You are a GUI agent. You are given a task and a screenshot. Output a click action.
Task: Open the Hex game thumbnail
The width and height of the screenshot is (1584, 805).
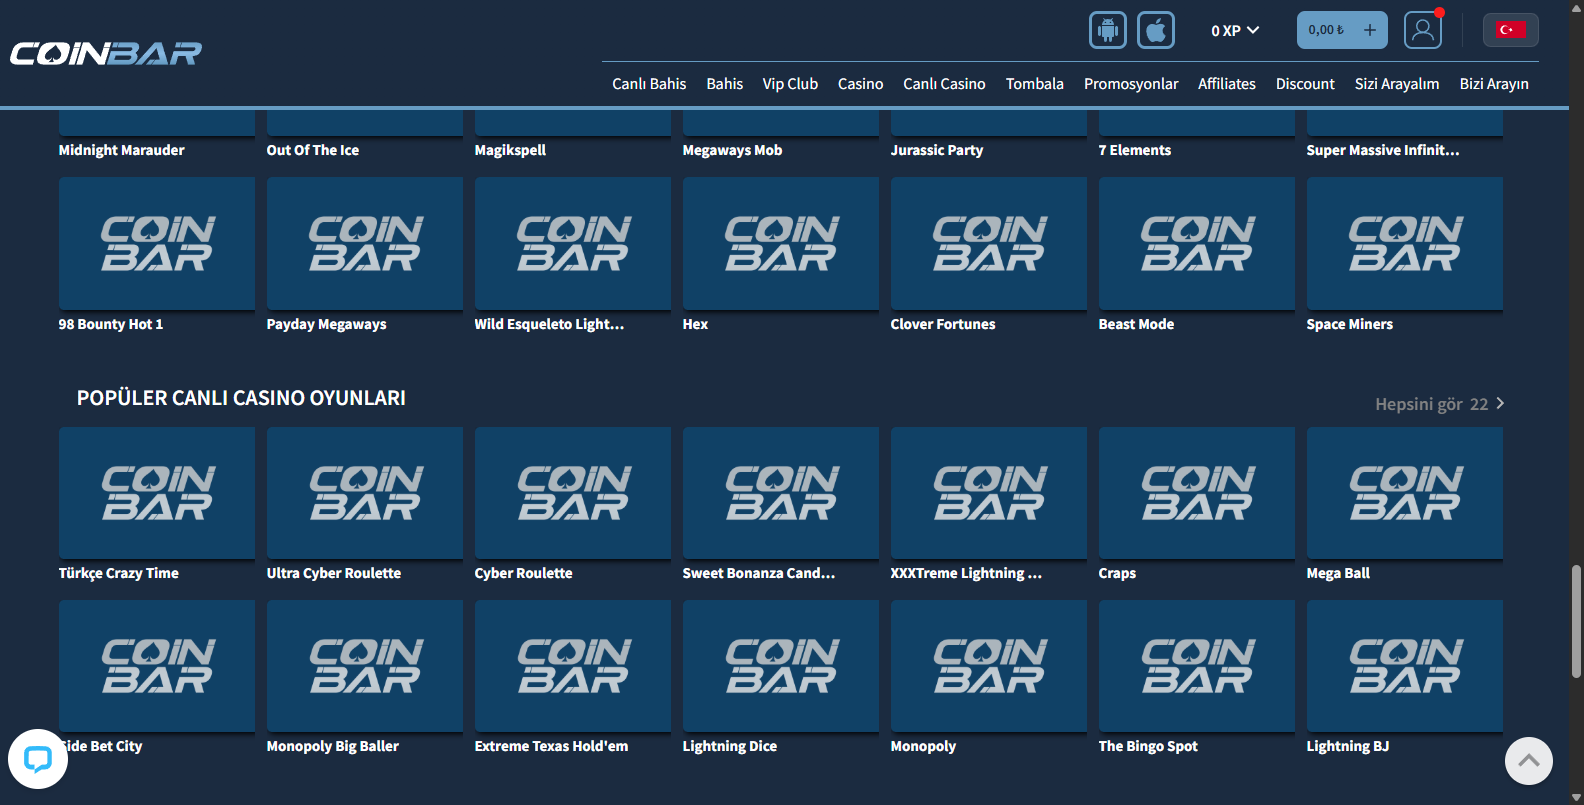point(781,243)
